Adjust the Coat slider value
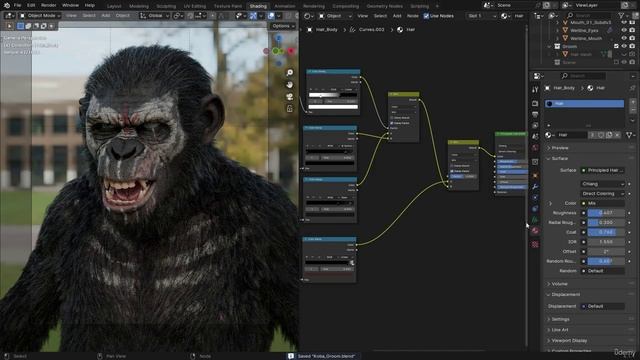The image size is (640, 360). point(606,232)
